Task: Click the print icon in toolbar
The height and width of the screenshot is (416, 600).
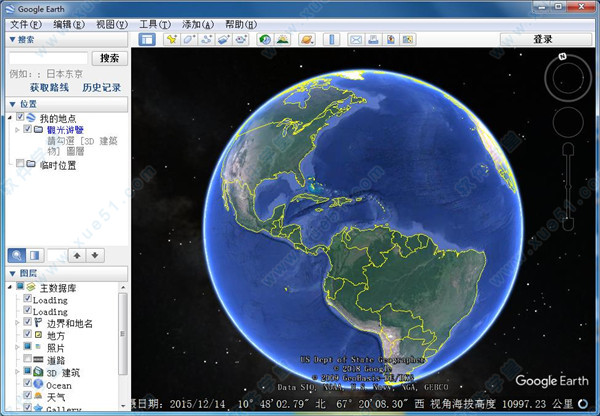Action: point(373,39)
